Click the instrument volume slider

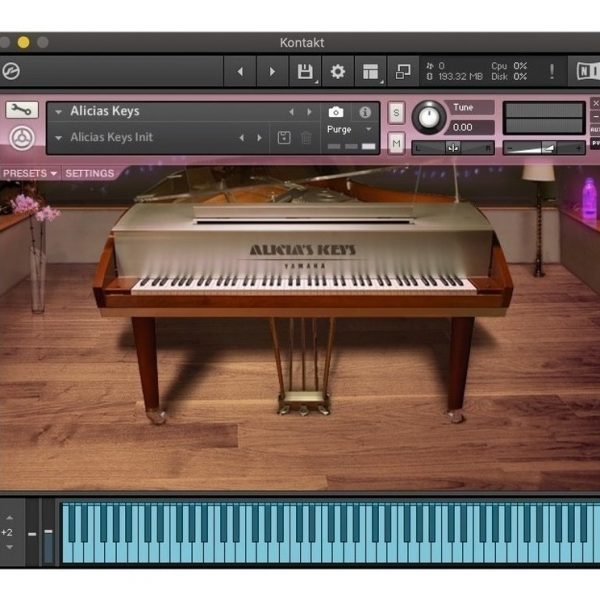[x=544, y=148]
